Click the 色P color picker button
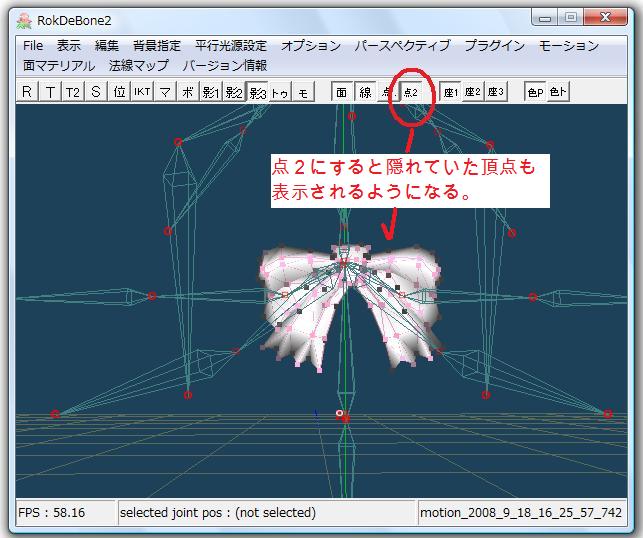 coord(535,92)
